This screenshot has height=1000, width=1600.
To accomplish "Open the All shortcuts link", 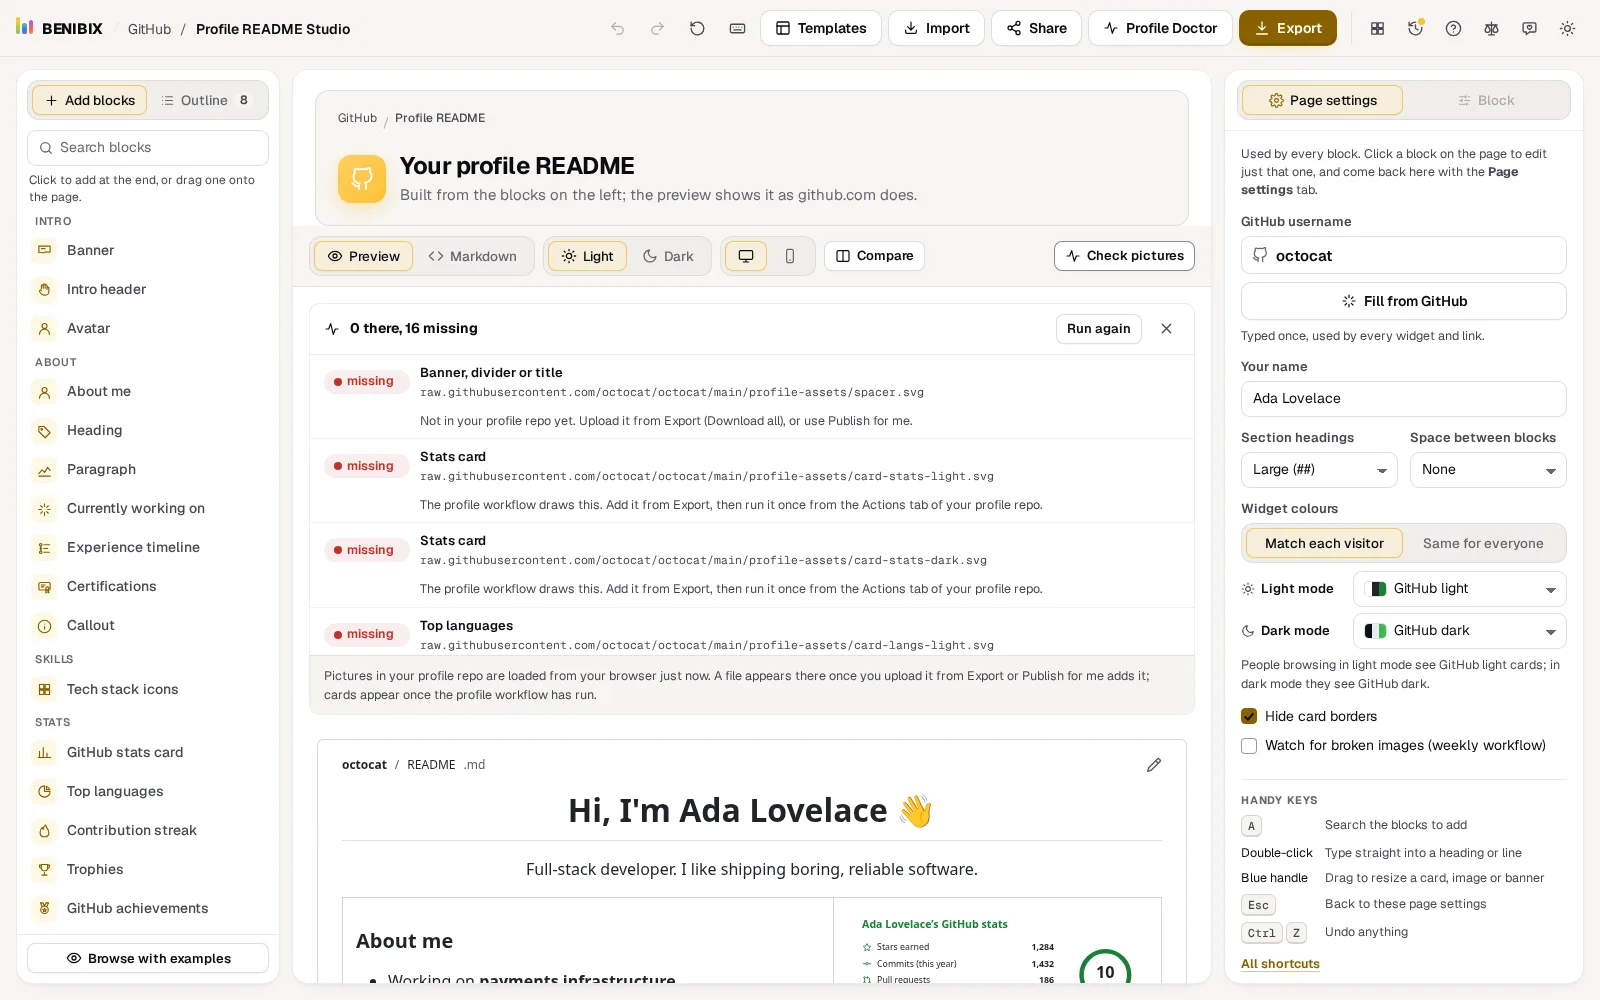I will [1280, 964].
